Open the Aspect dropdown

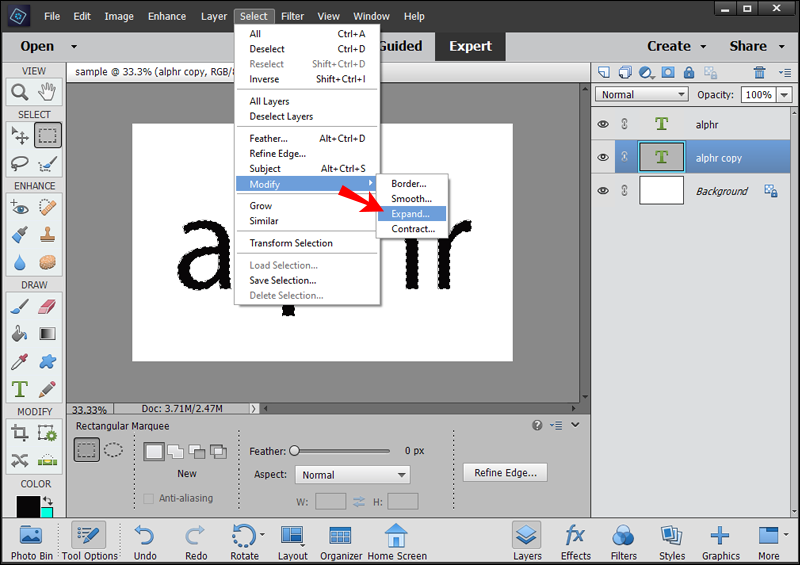(353, 475)
